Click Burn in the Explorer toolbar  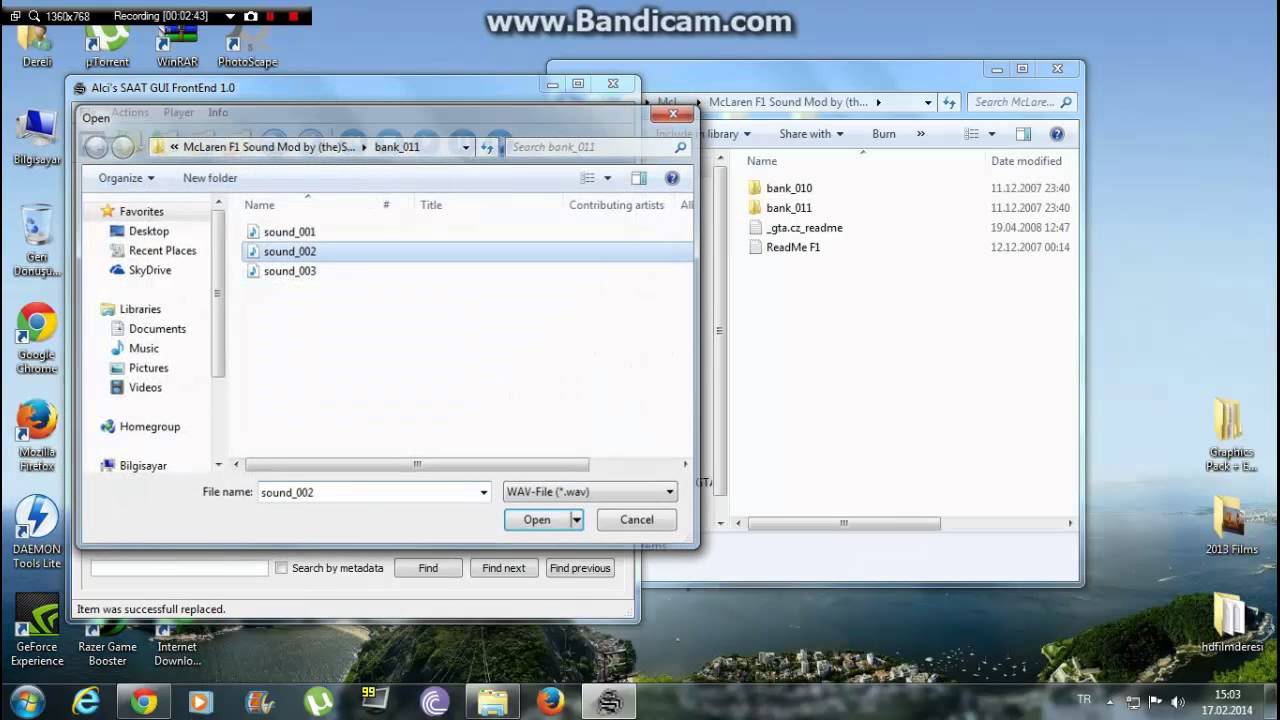coord(884,134)
